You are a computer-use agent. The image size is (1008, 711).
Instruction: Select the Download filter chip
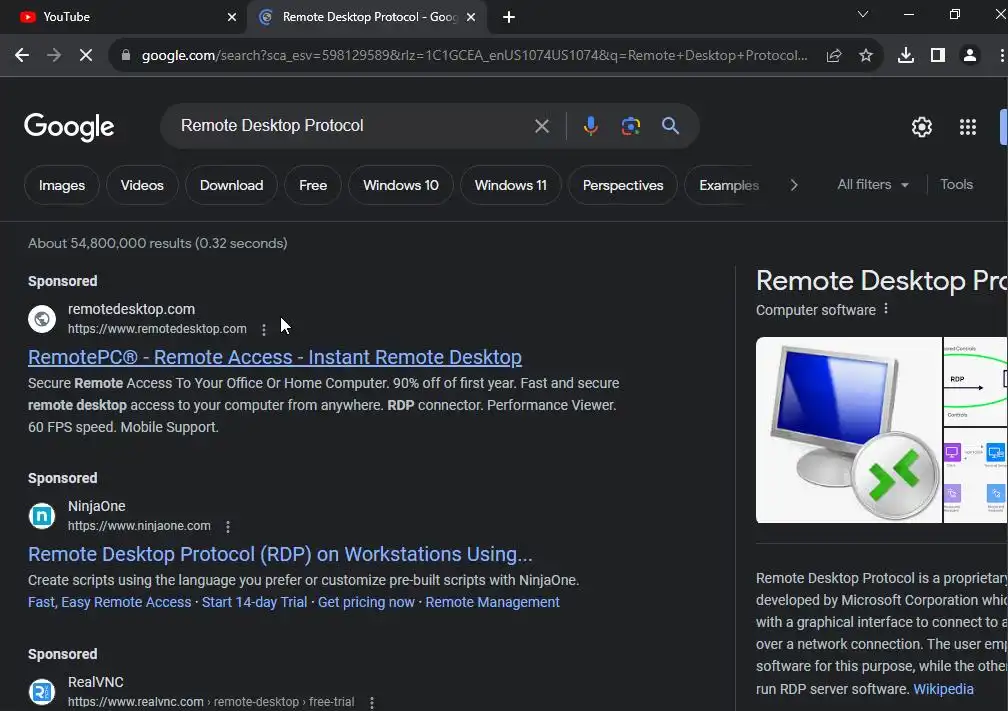[231, 185]
